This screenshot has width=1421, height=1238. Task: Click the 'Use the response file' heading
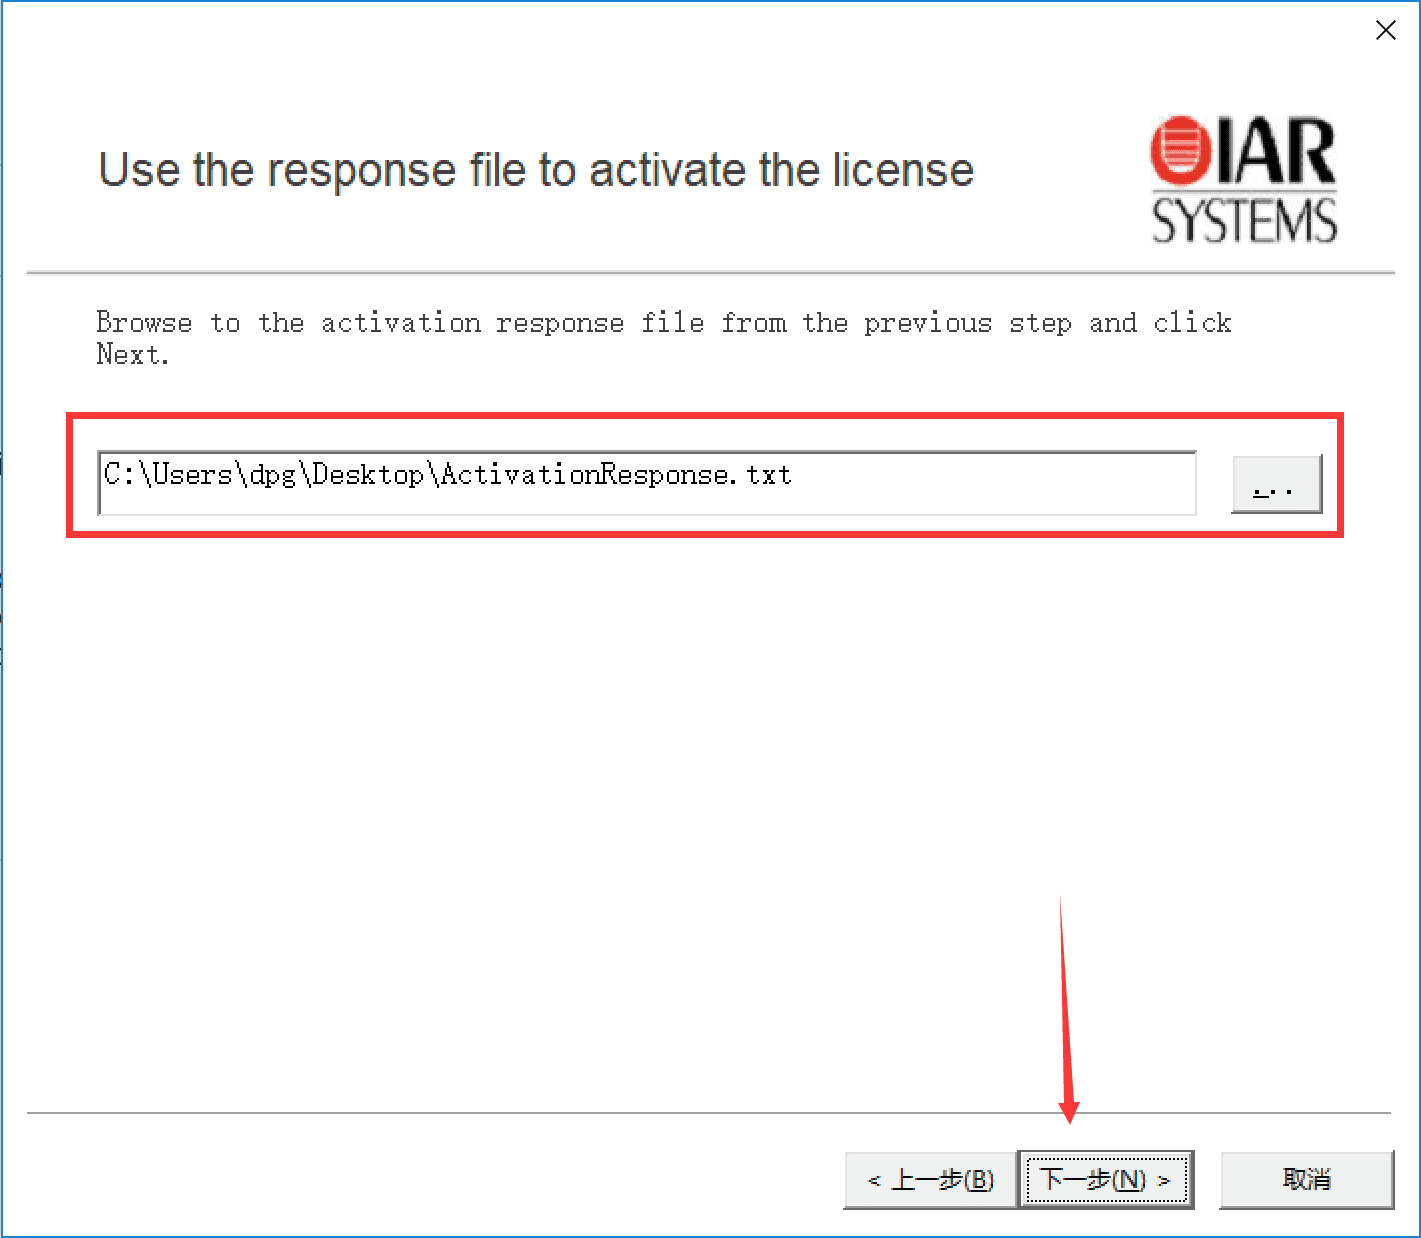536,169
